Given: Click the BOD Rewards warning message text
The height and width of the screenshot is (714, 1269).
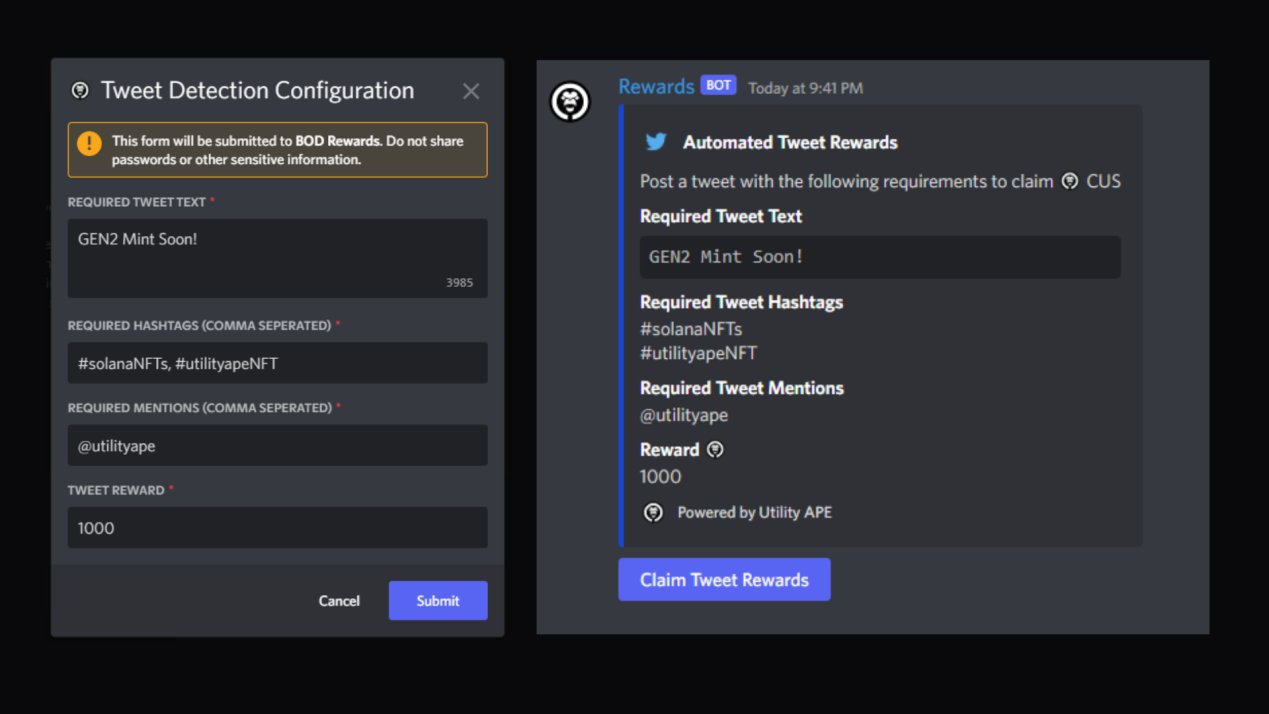Looking at the screenshot, I should tap(287, 150).
